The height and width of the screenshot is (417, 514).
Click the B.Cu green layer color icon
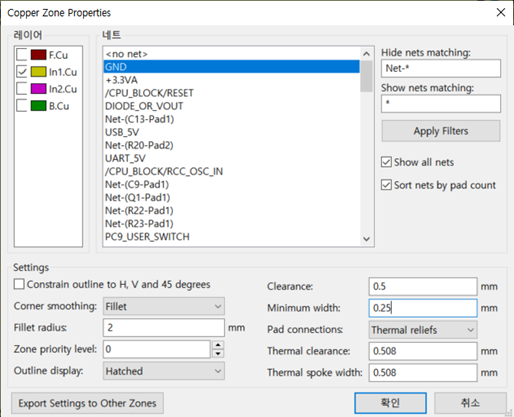point(38,106)
